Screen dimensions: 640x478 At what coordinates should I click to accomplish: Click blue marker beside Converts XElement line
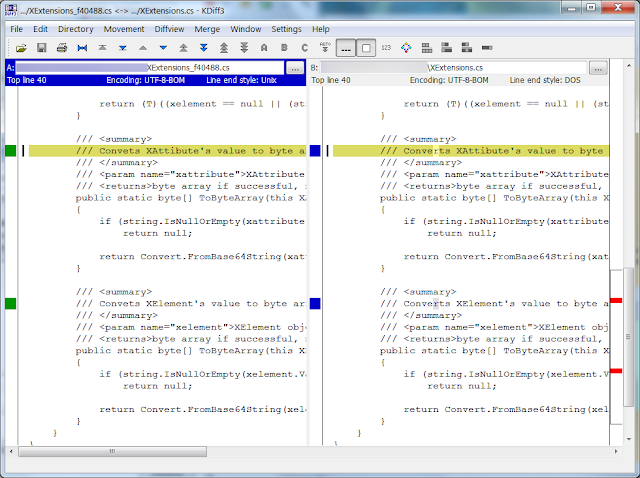315,304
